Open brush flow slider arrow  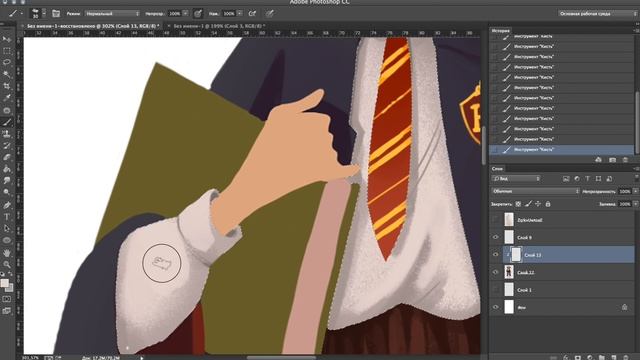pyautogui.click(x=240, y=13)
